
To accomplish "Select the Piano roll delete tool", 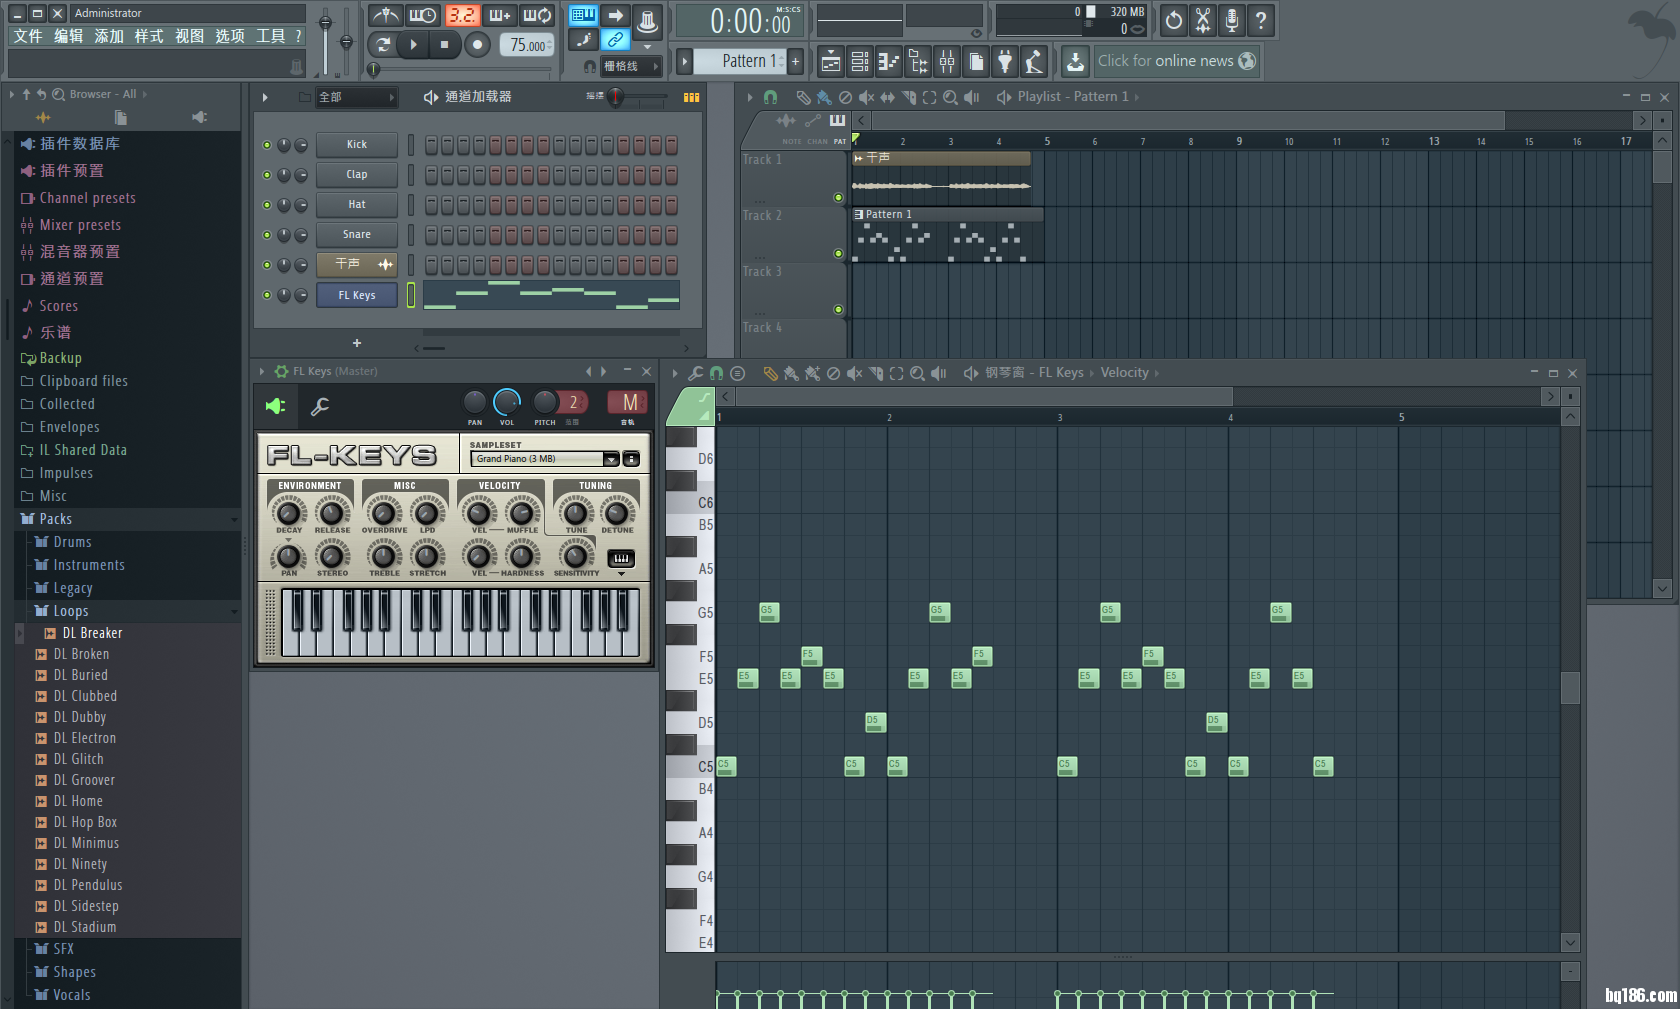I will (833, 373).
